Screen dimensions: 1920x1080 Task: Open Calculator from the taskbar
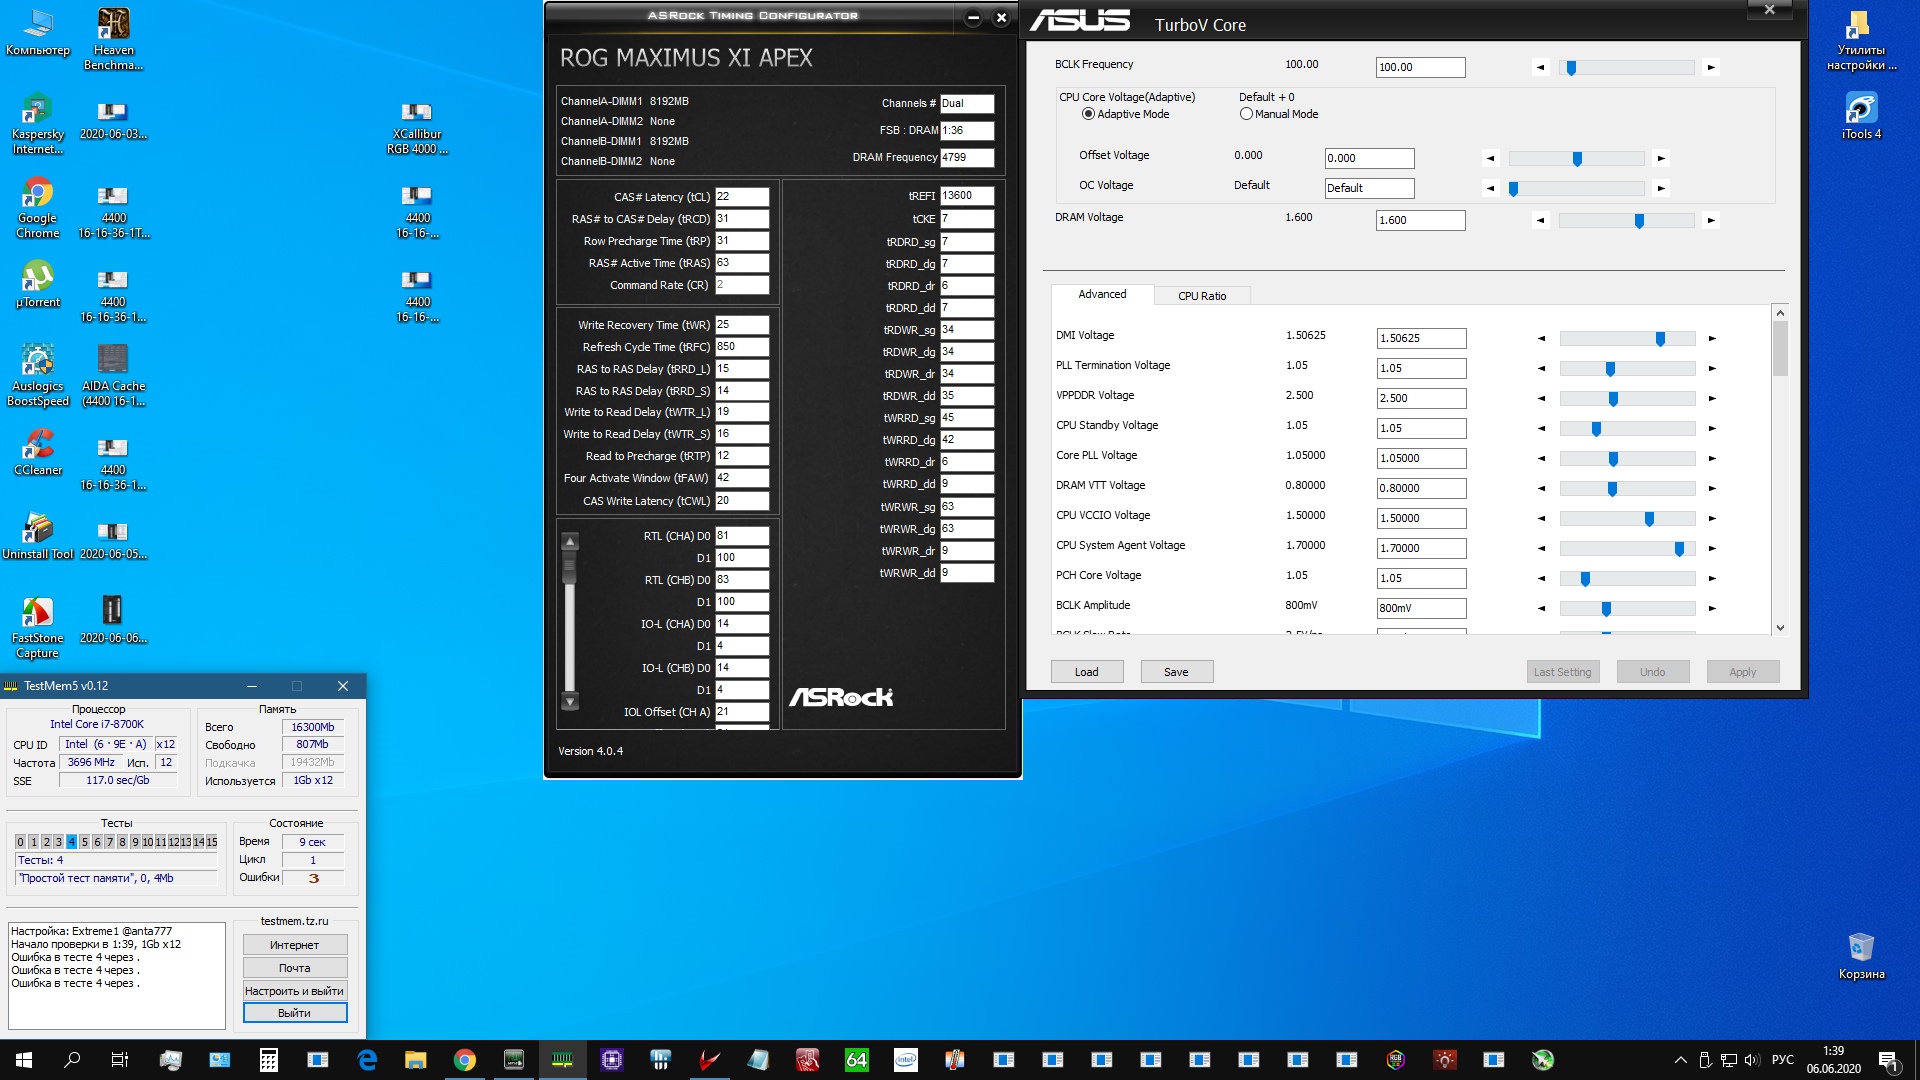[x=269, y=1060]
